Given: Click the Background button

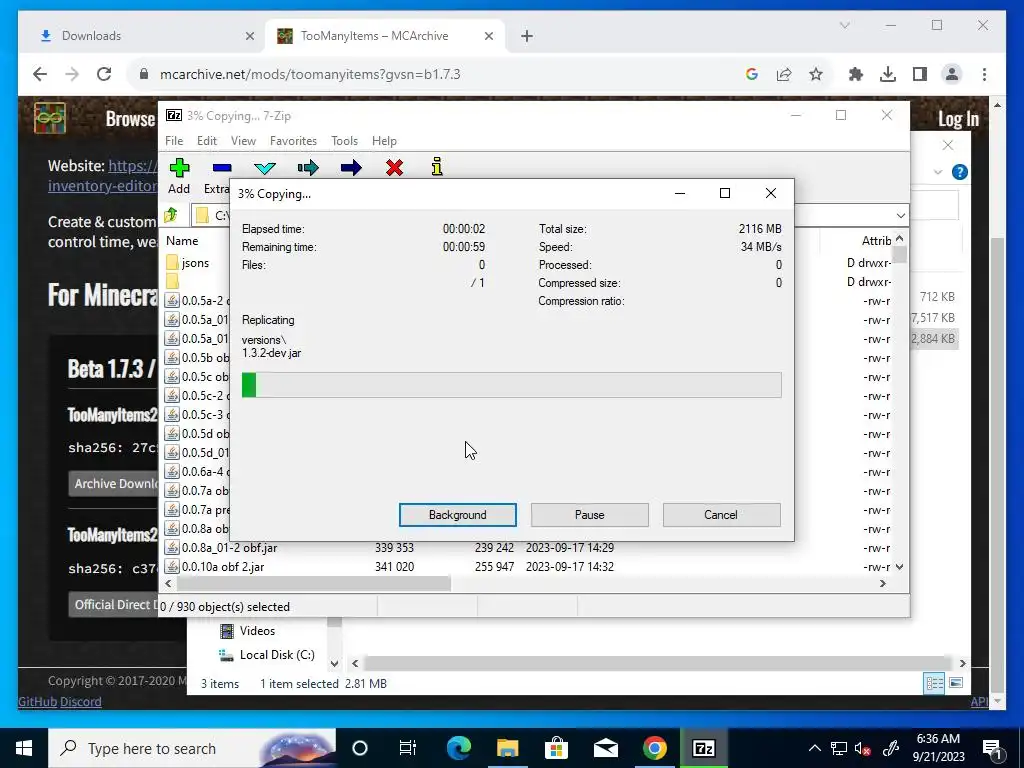Looking at the screenshot, I should coord(457,515).
